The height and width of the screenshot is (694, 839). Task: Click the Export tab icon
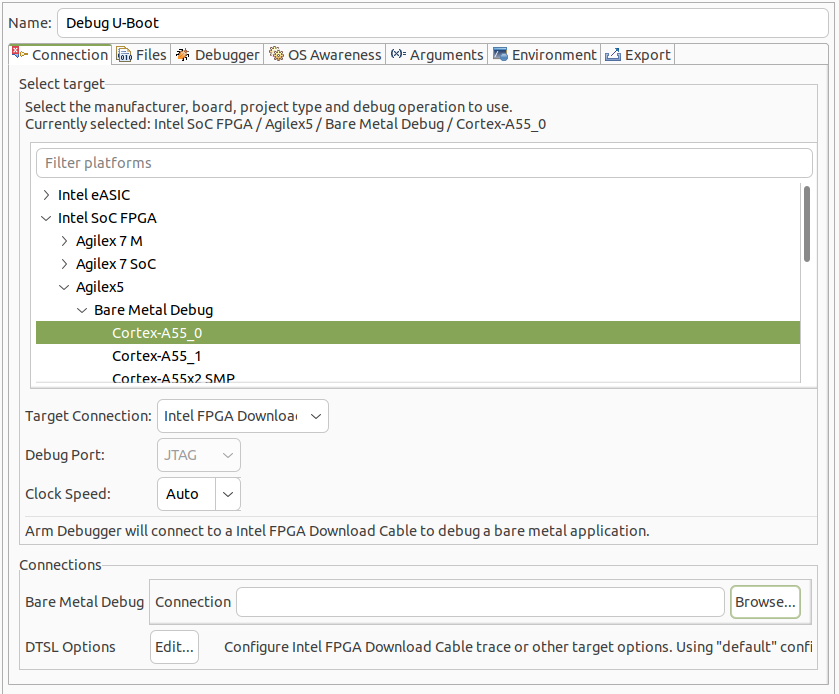(x=613, y=55)
